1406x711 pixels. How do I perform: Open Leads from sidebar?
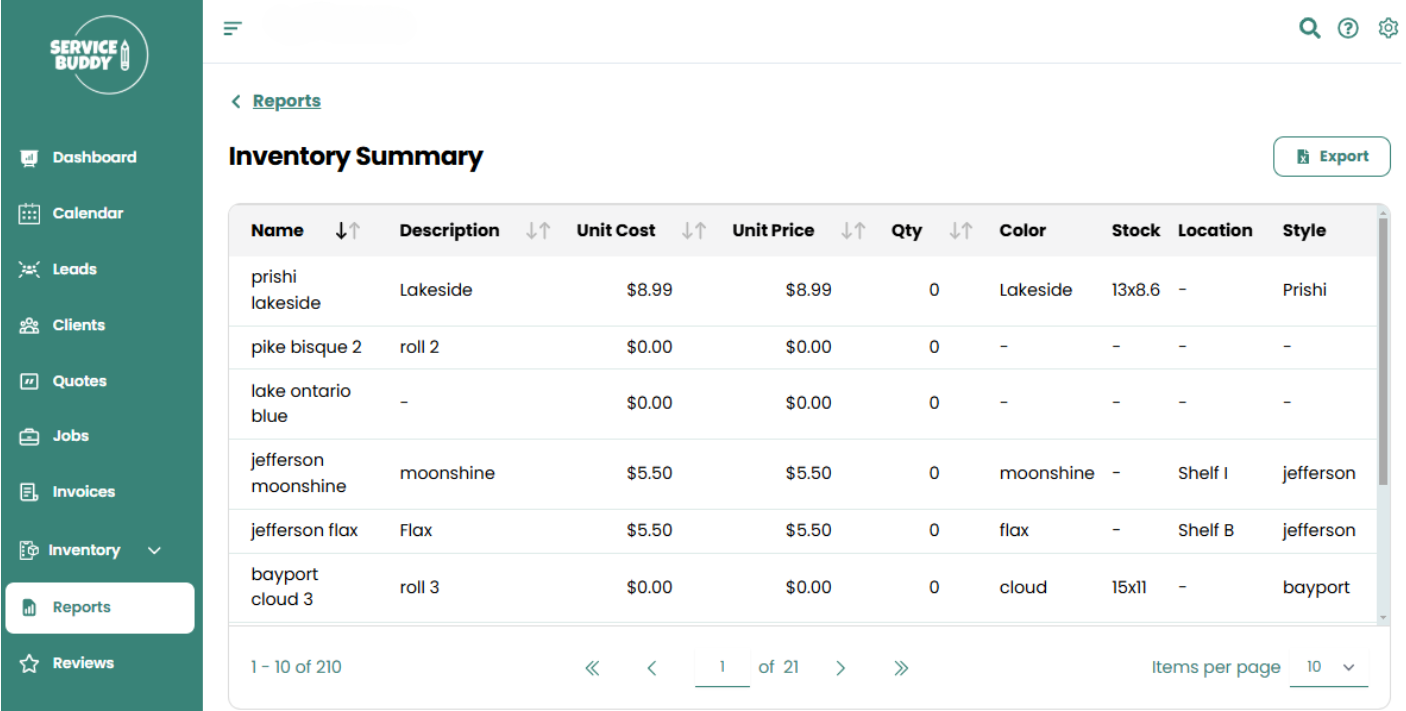pyautogui.click(x=75, y=270)
